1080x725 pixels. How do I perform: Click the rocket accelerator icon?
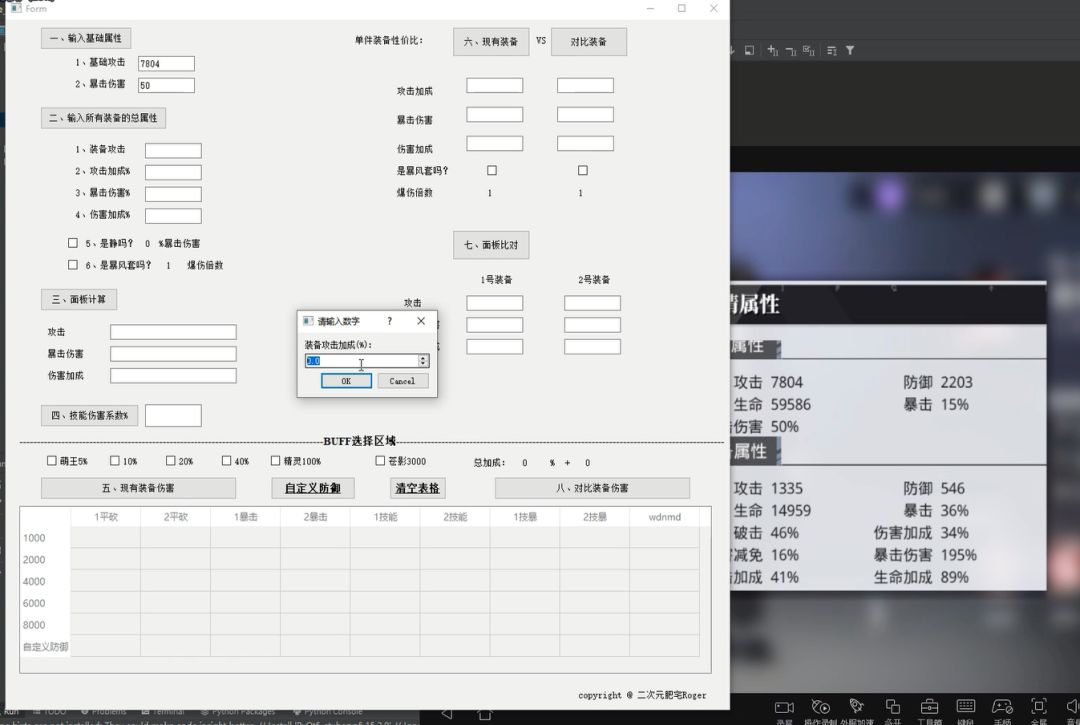[x=856, y=706]
